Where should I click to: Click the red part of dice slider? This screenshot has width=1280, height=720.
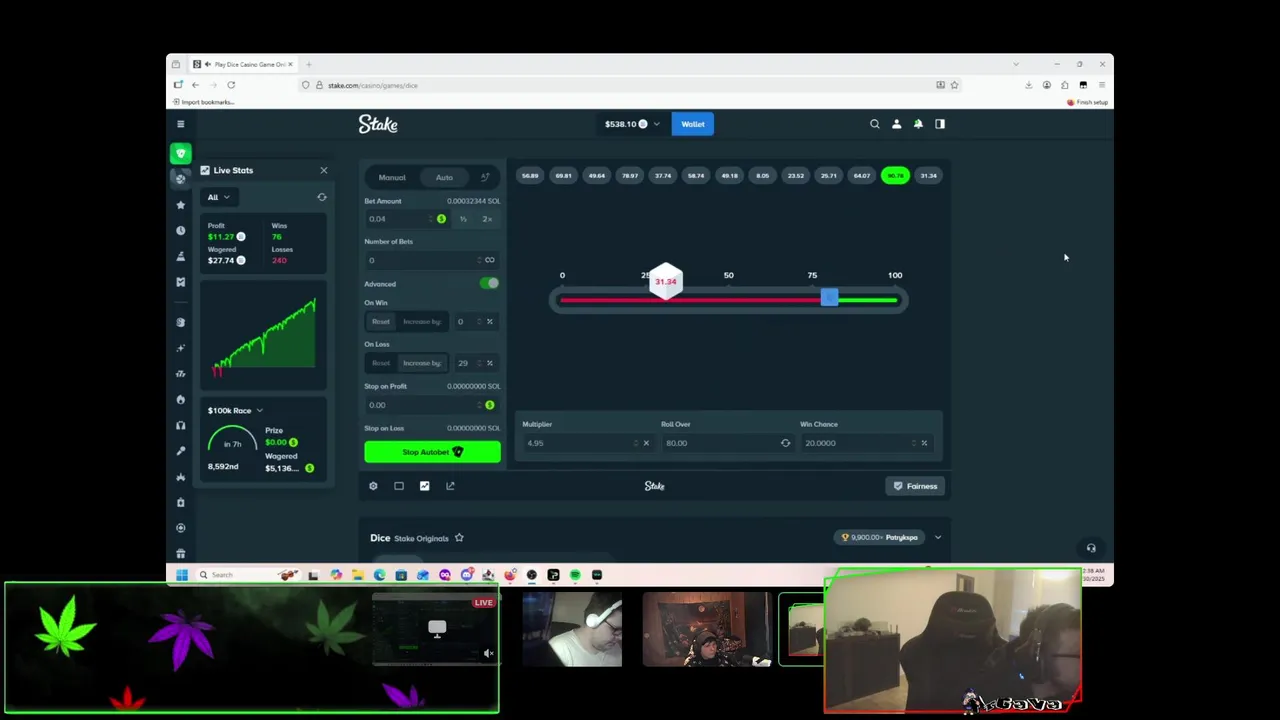[x=690, y=300]
